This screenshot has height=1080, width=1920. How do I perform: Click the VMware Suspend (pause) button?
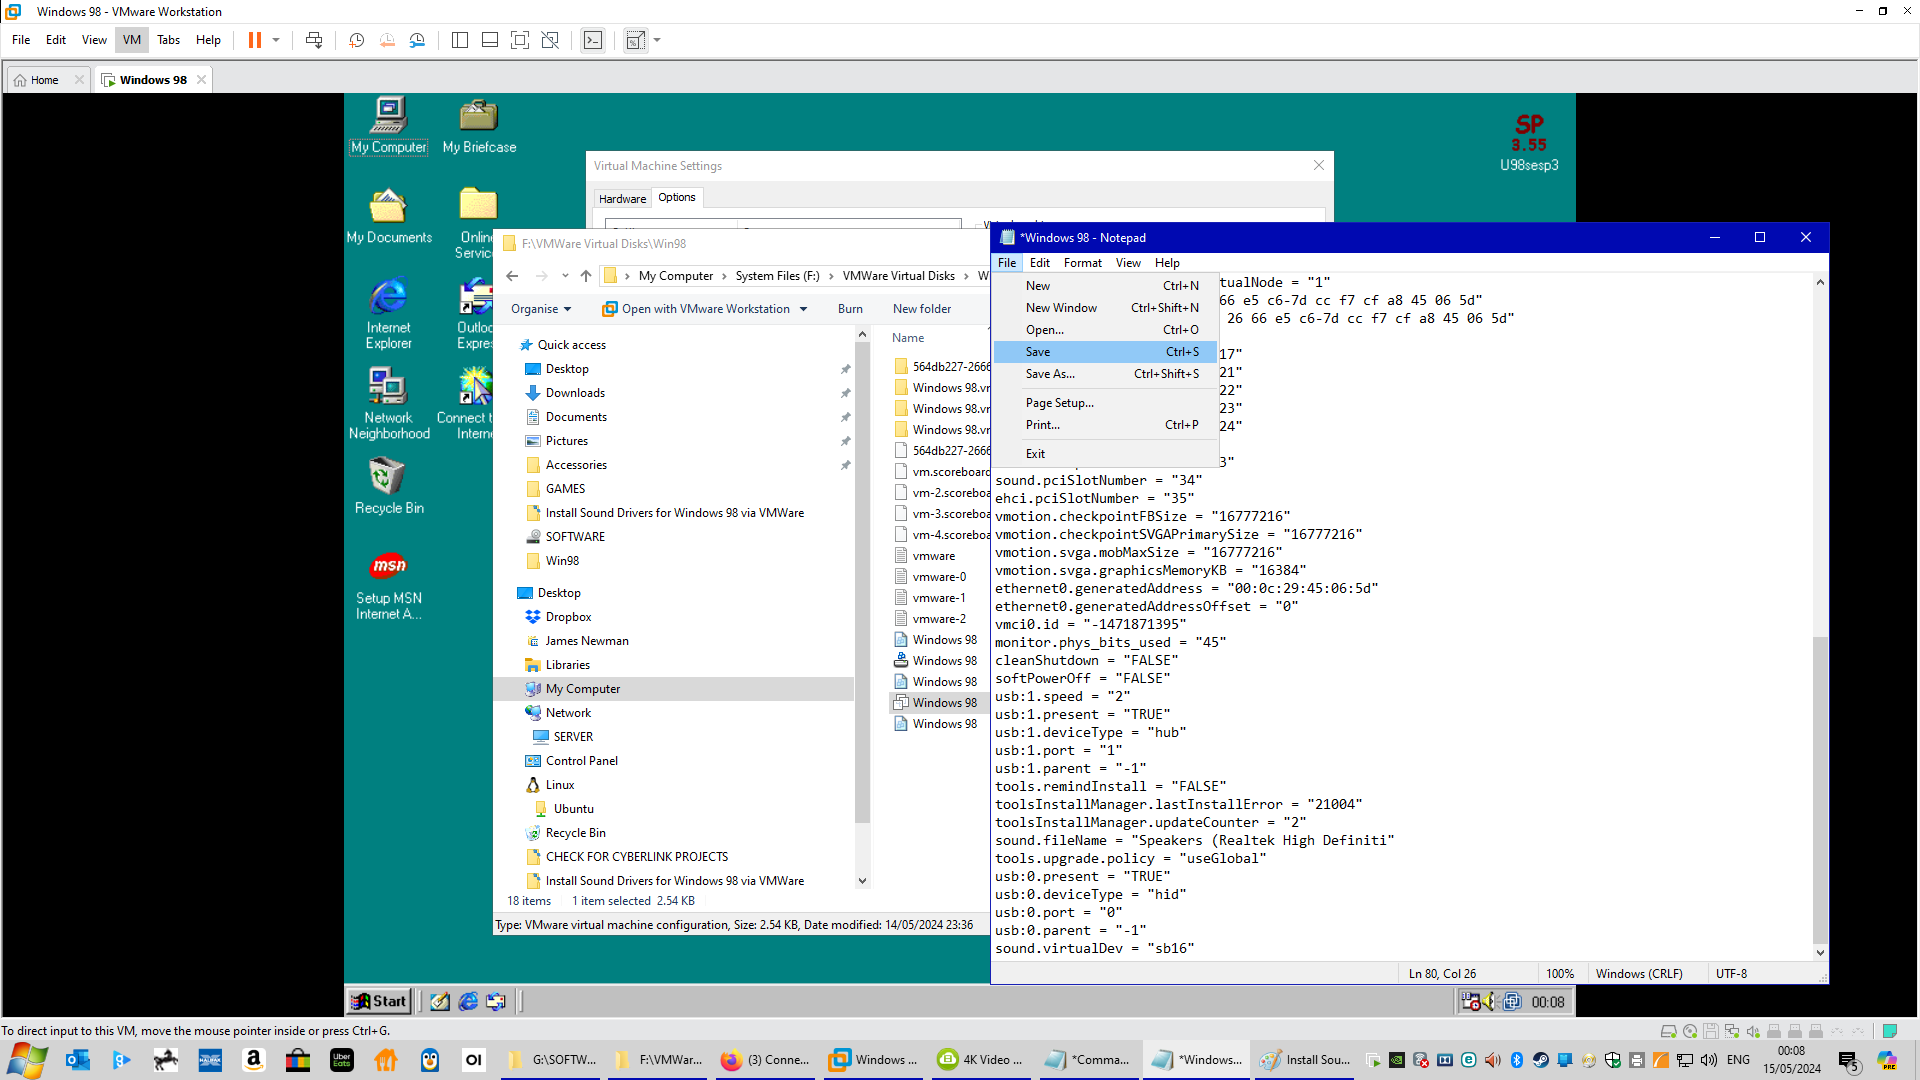click(x=255, y=40)
